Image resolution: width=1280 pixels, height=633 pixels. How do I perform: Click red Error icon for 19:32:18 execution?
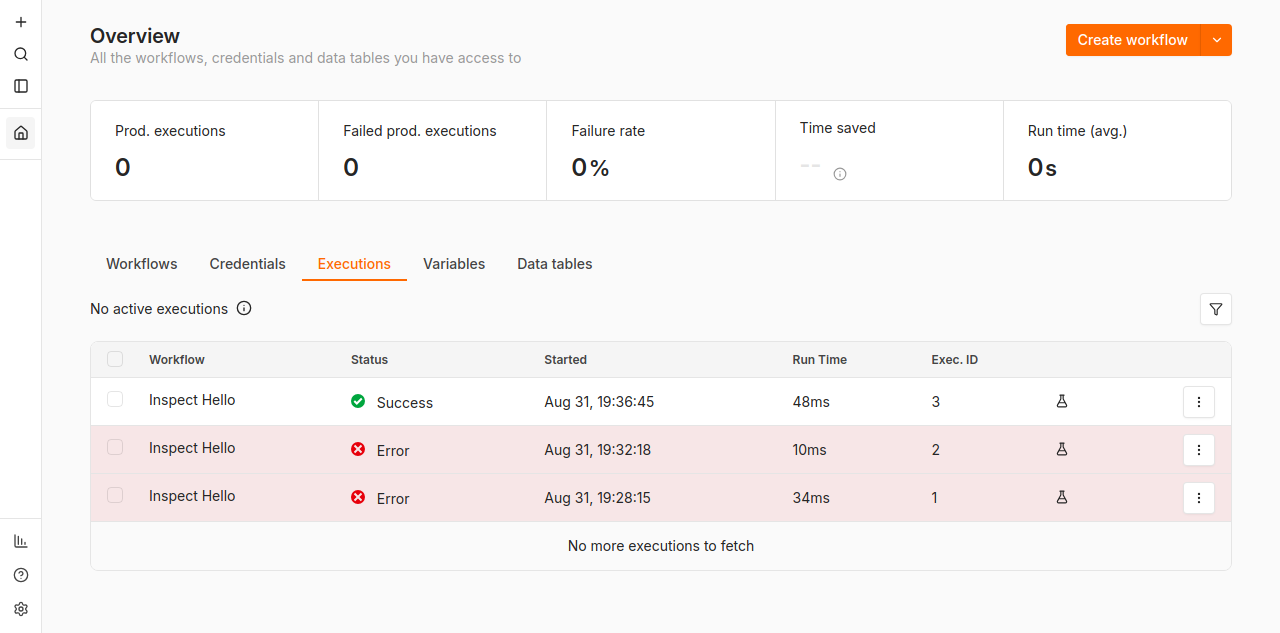tap(358, 449)
